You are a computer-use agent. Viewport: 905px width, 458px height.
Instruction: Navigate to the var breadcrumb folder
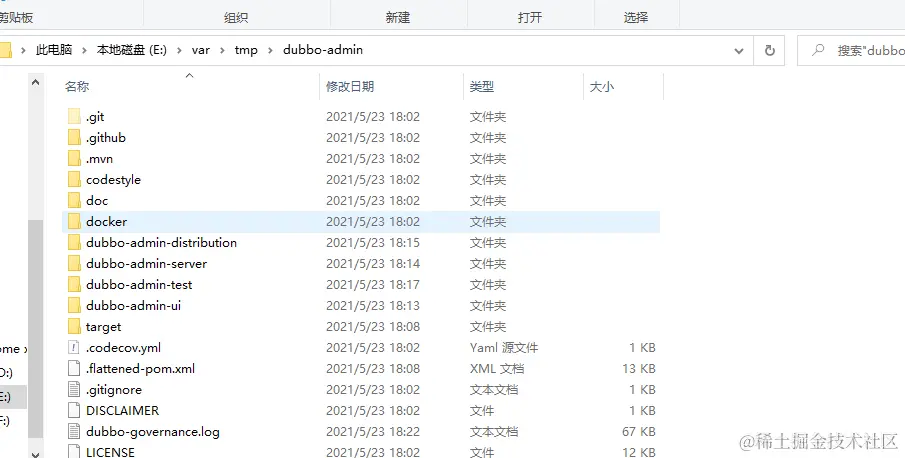point(201,50)
